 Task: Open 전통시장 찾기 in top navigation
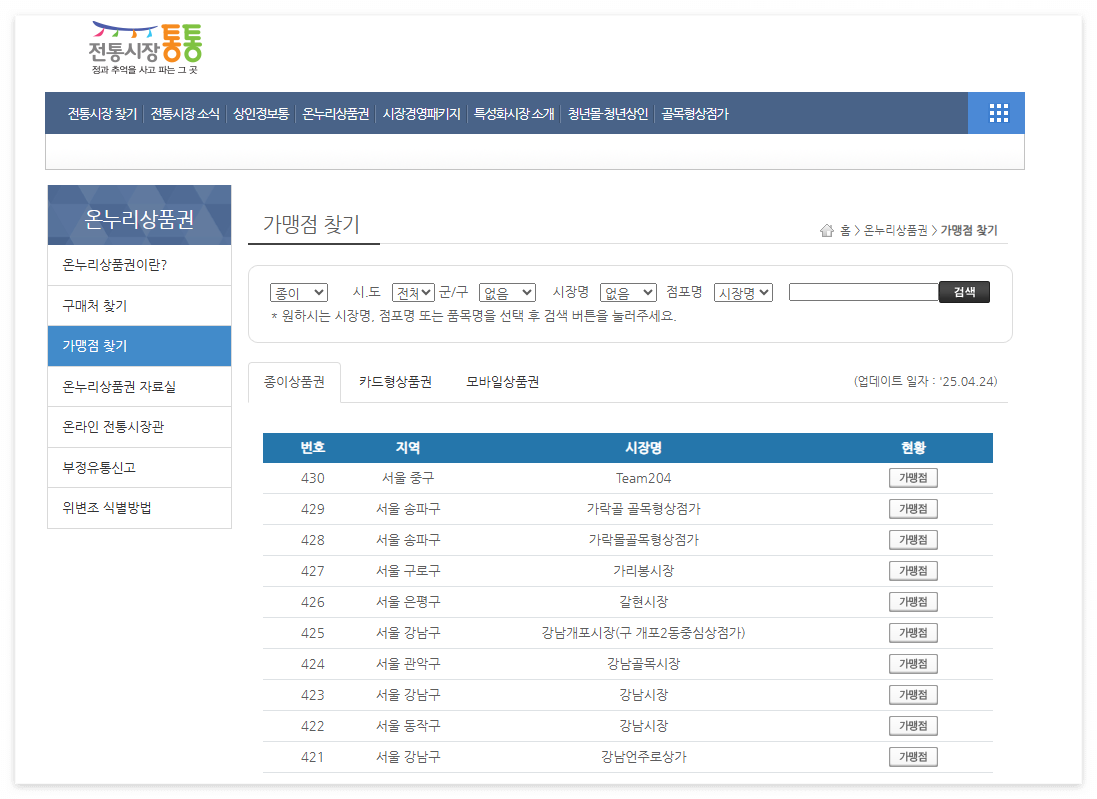tap(102, 114)
